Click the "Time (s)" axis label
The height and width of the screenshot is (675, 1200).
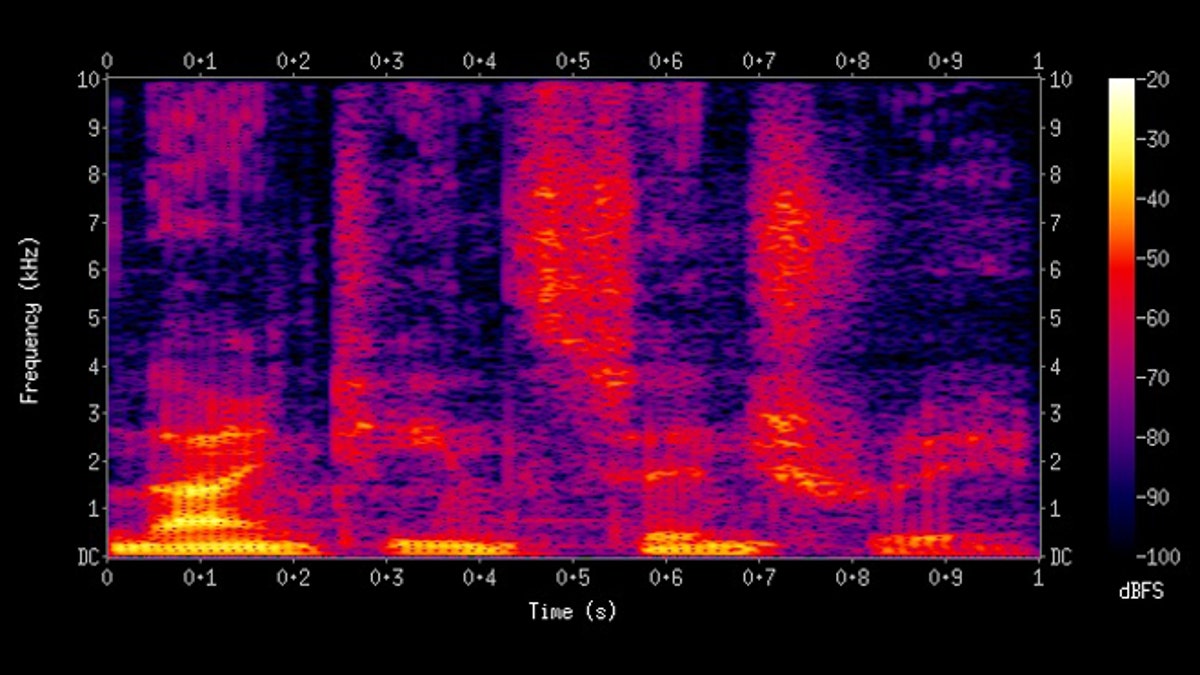[x=572, y=612]
